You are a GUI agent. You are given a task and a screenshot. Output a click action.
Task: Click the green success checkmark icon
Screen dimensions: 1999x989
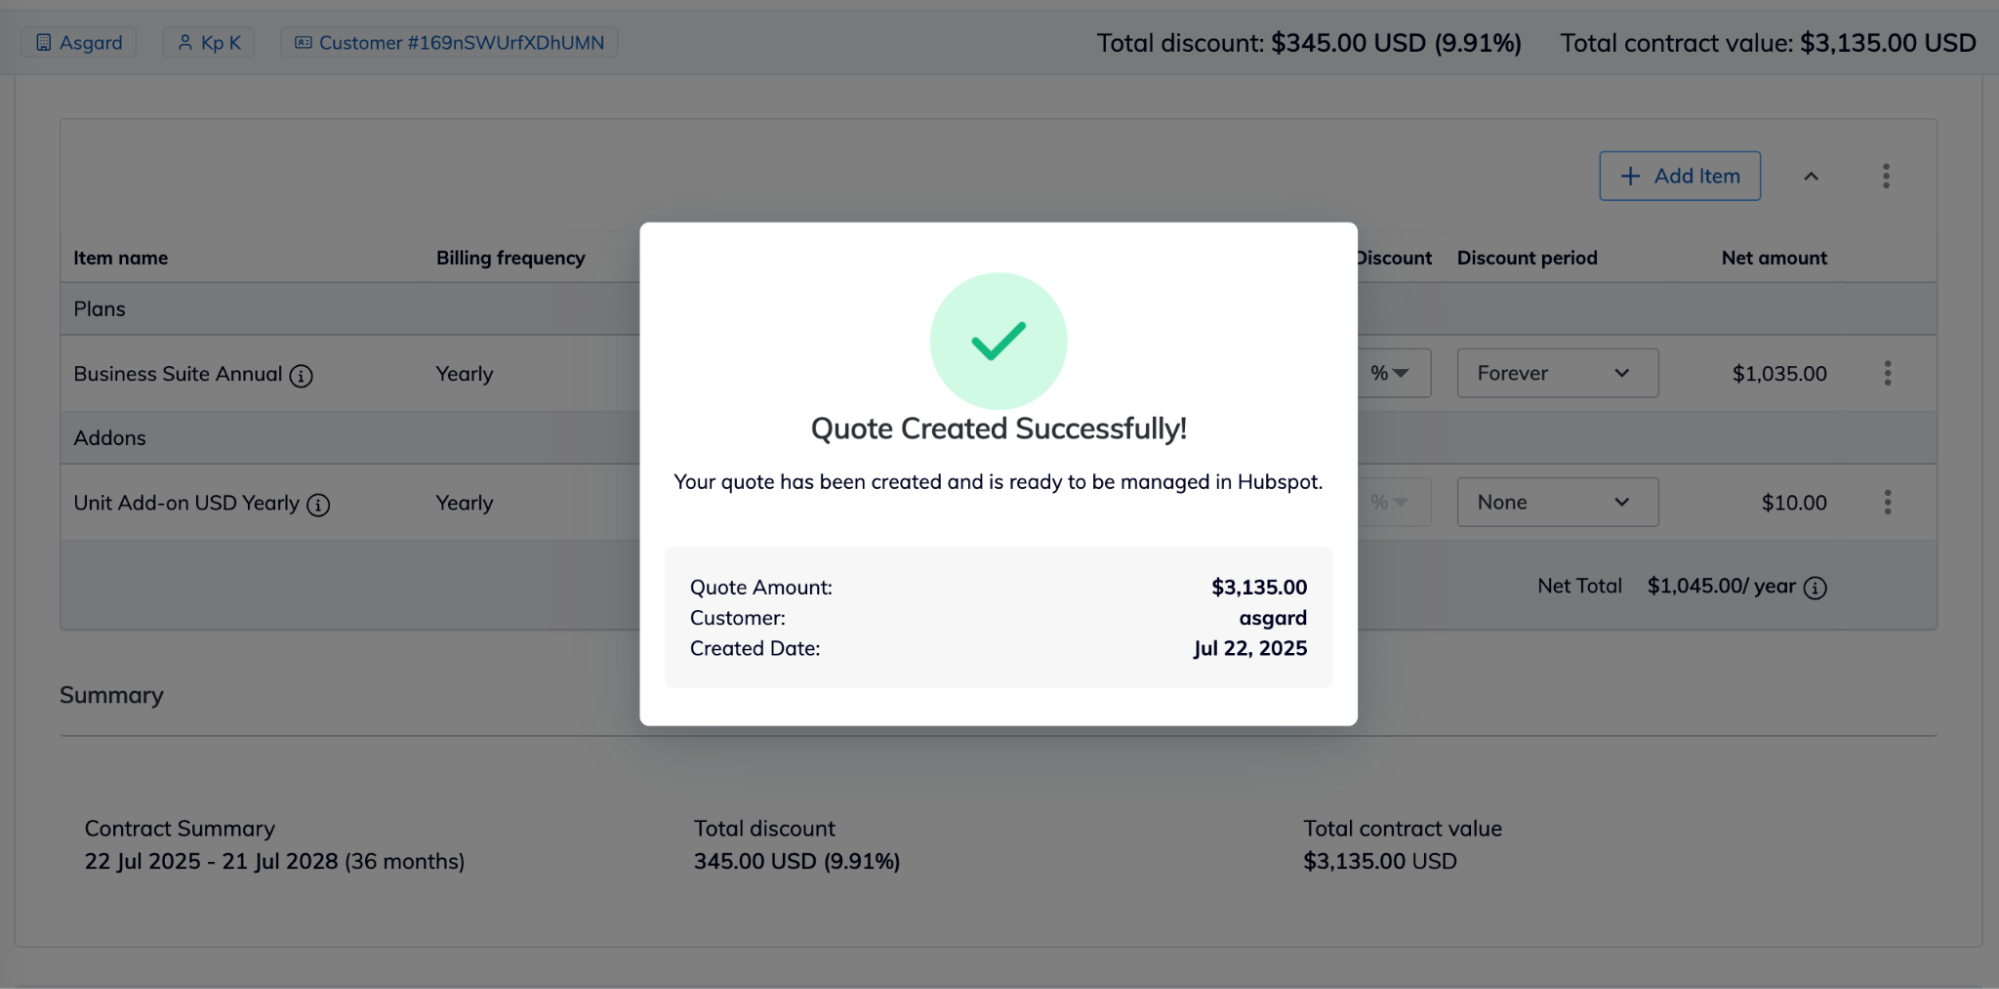998,341
